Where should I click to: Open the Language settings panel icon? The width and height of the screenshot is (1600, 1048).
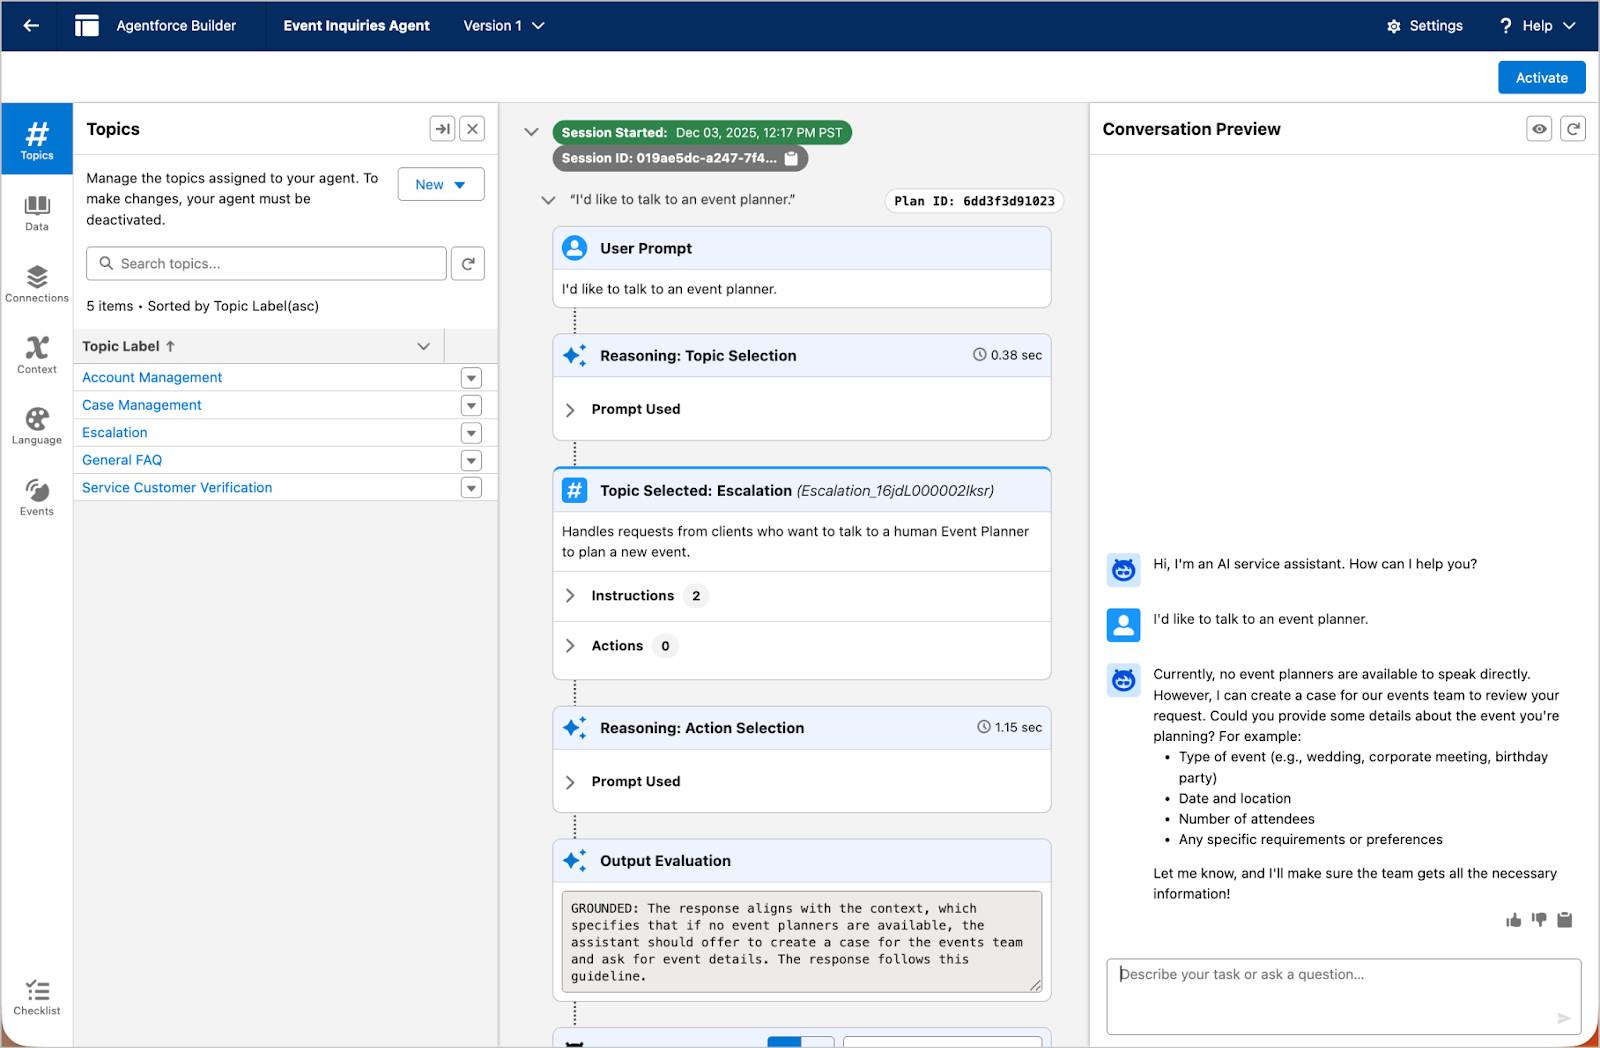[x=37, y=424]
